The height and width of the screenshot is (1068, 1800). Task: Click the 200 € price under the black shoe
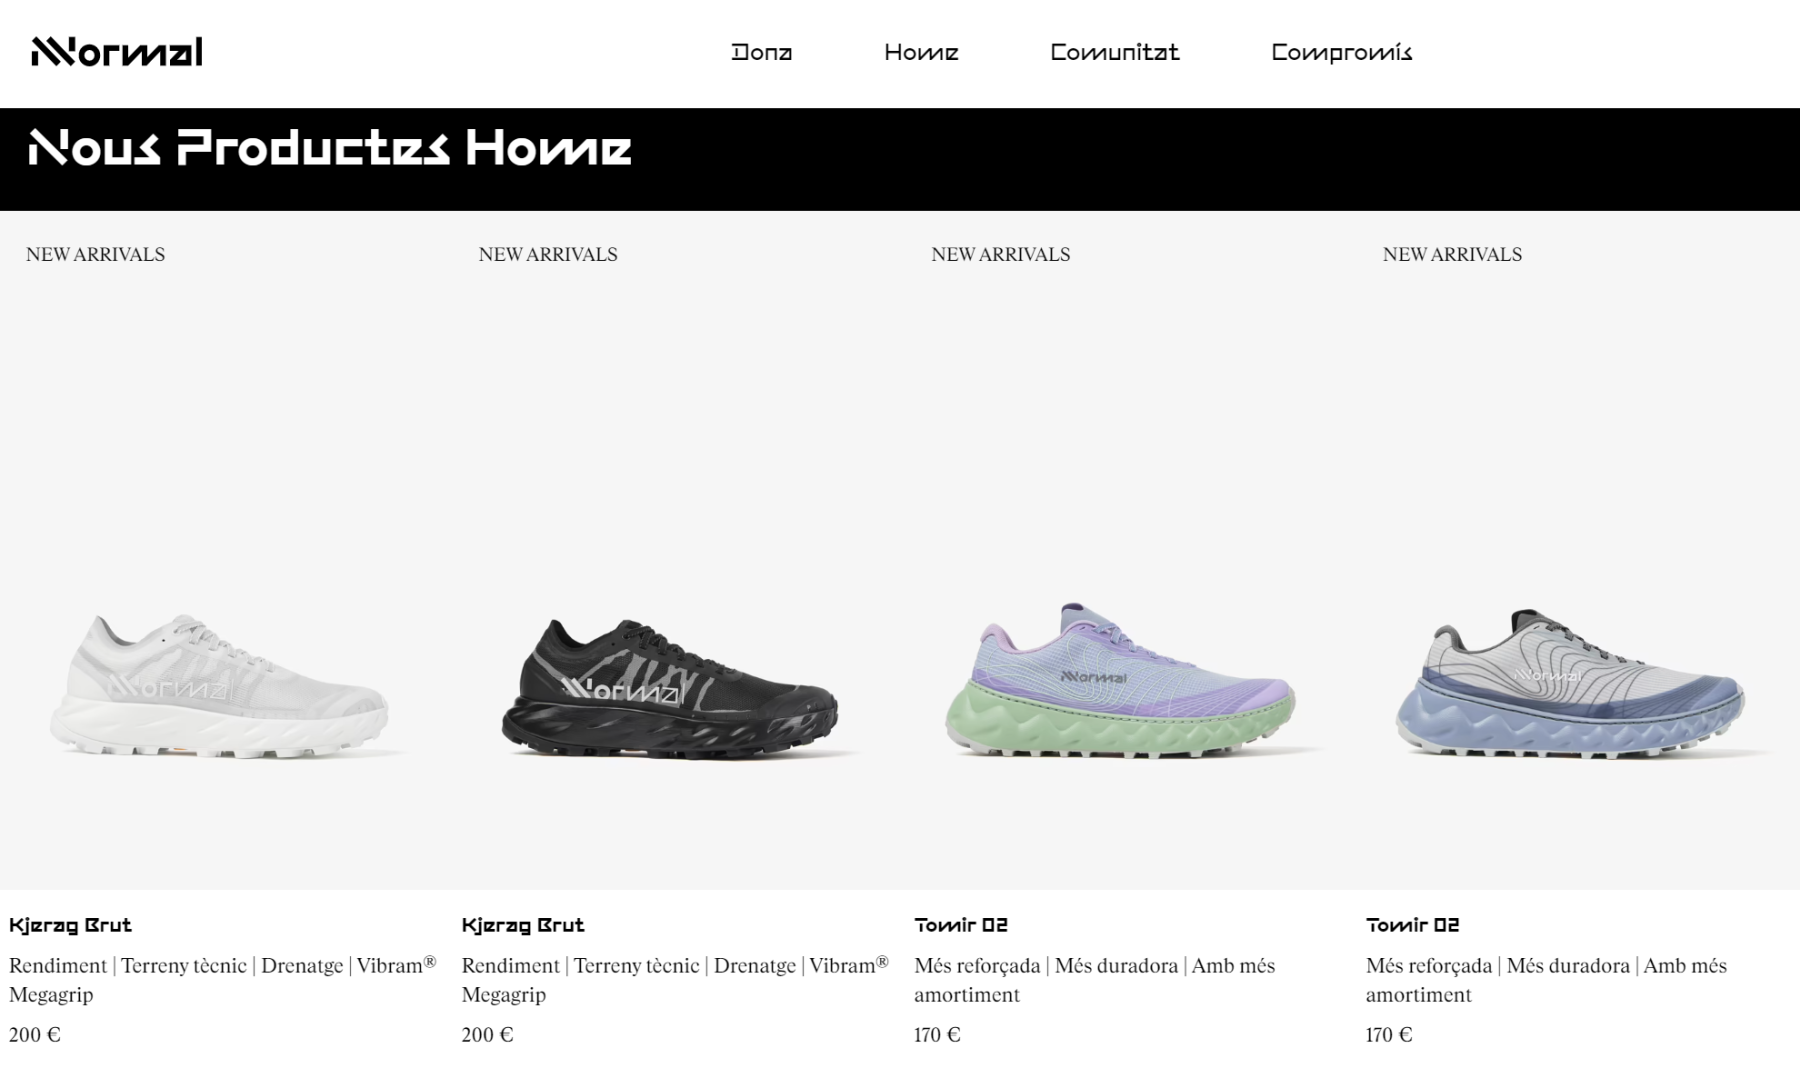[488, 1035]
